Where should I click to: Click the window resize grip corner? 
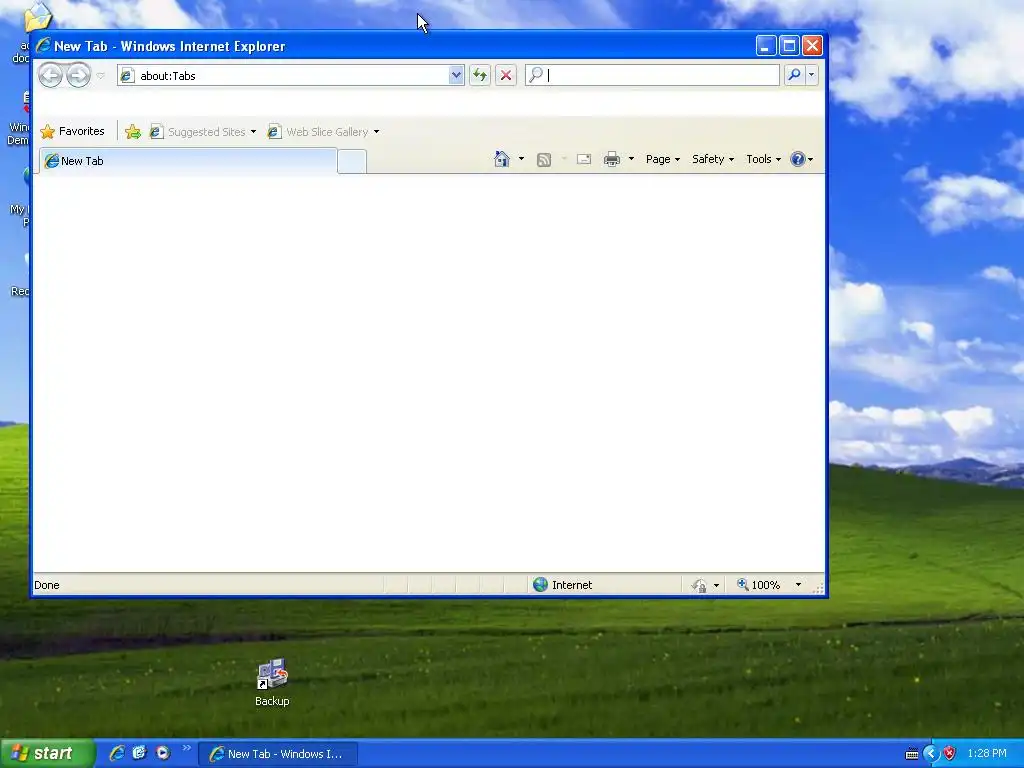[x=818, y=588]
